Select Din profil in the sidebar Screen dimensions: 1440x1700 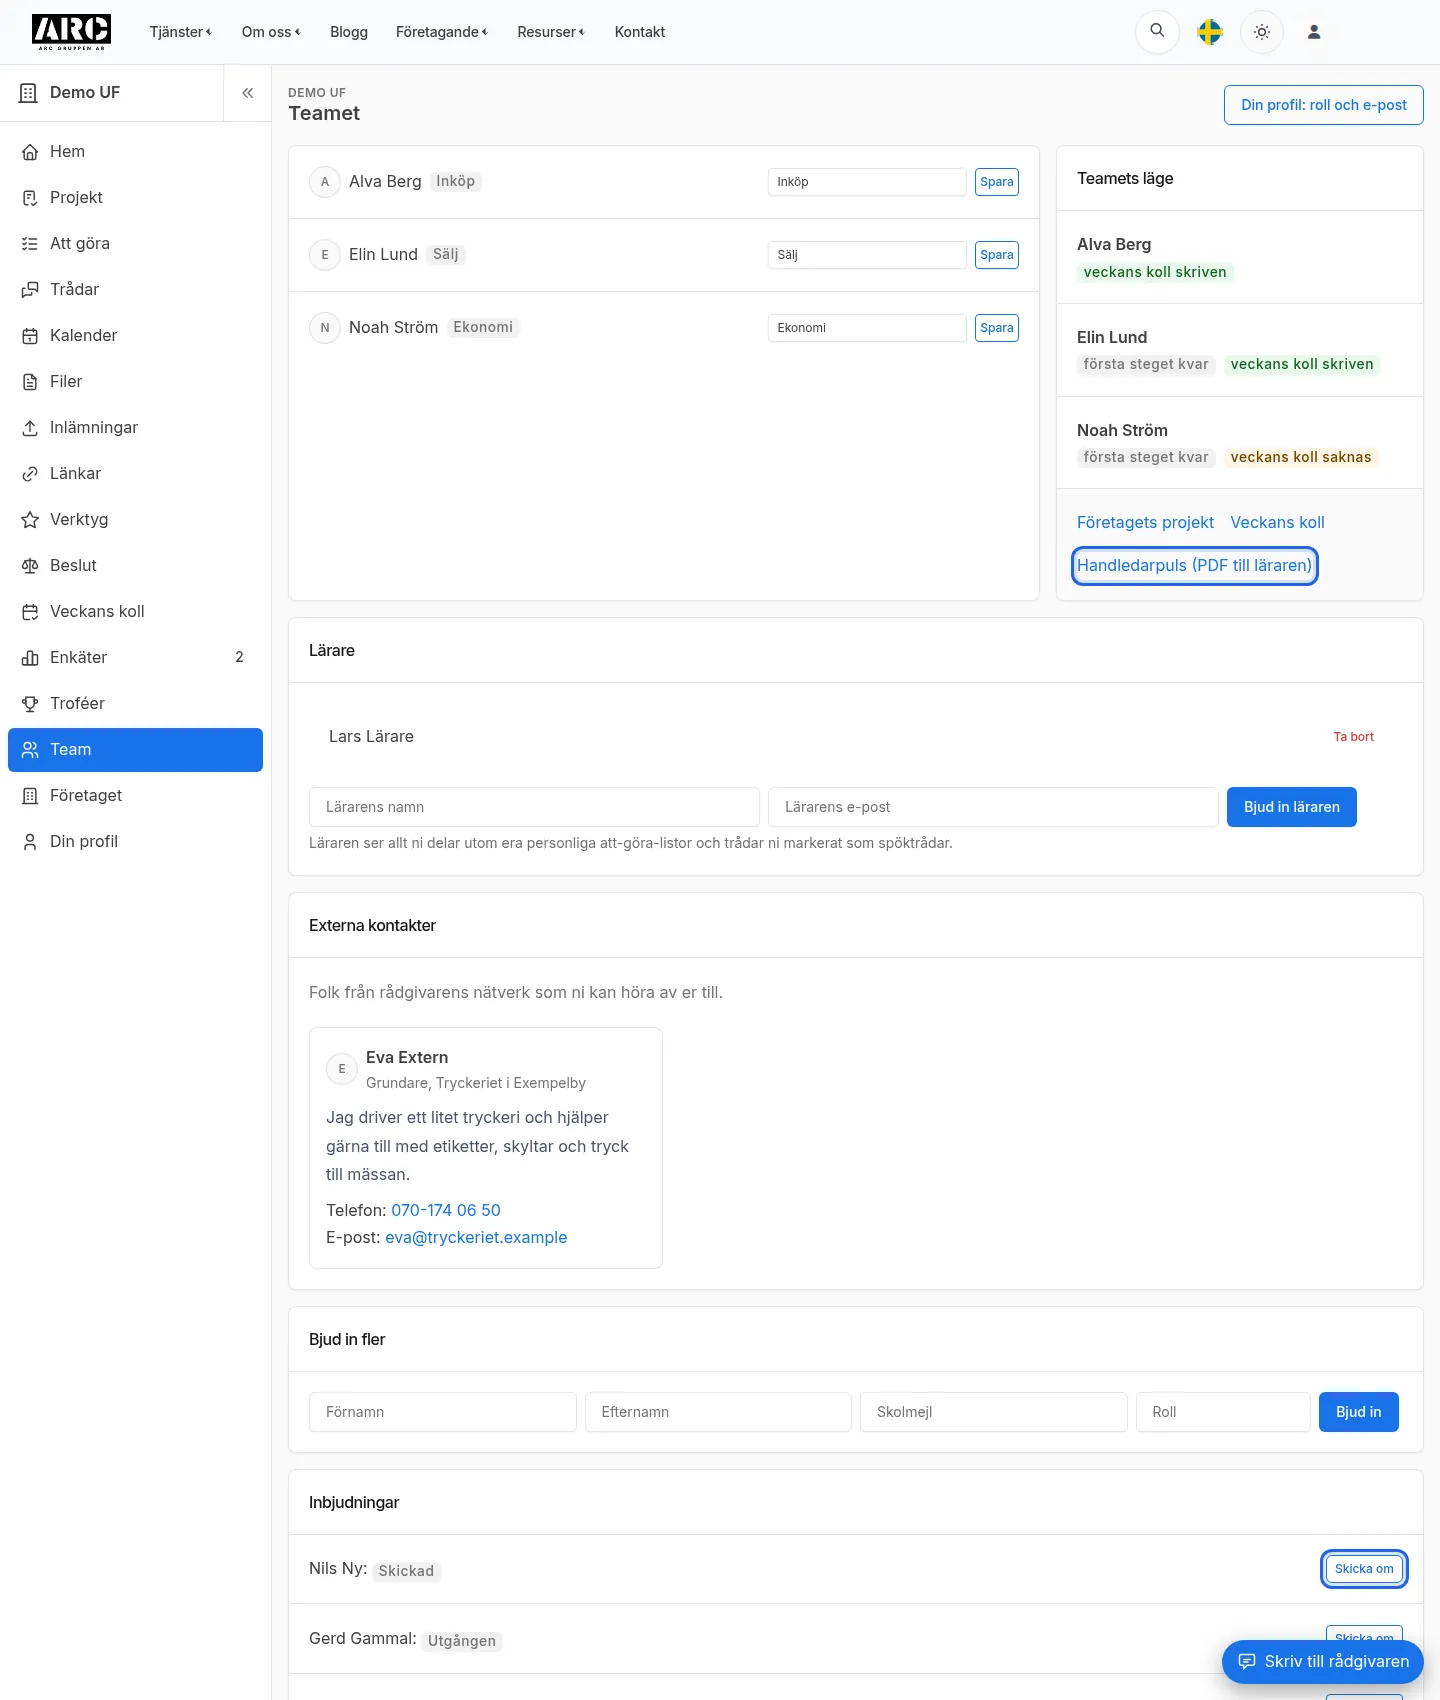135,842
